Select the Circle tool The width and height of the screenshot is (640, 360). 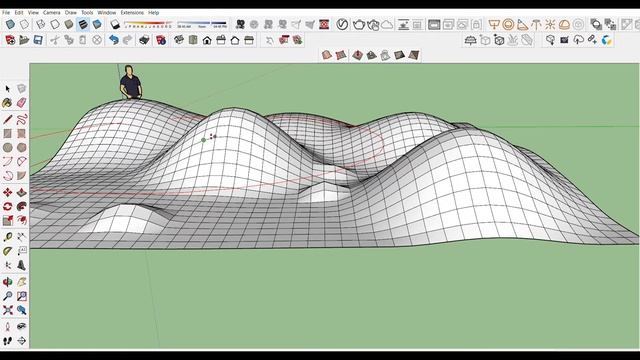[x=7, y=147]
